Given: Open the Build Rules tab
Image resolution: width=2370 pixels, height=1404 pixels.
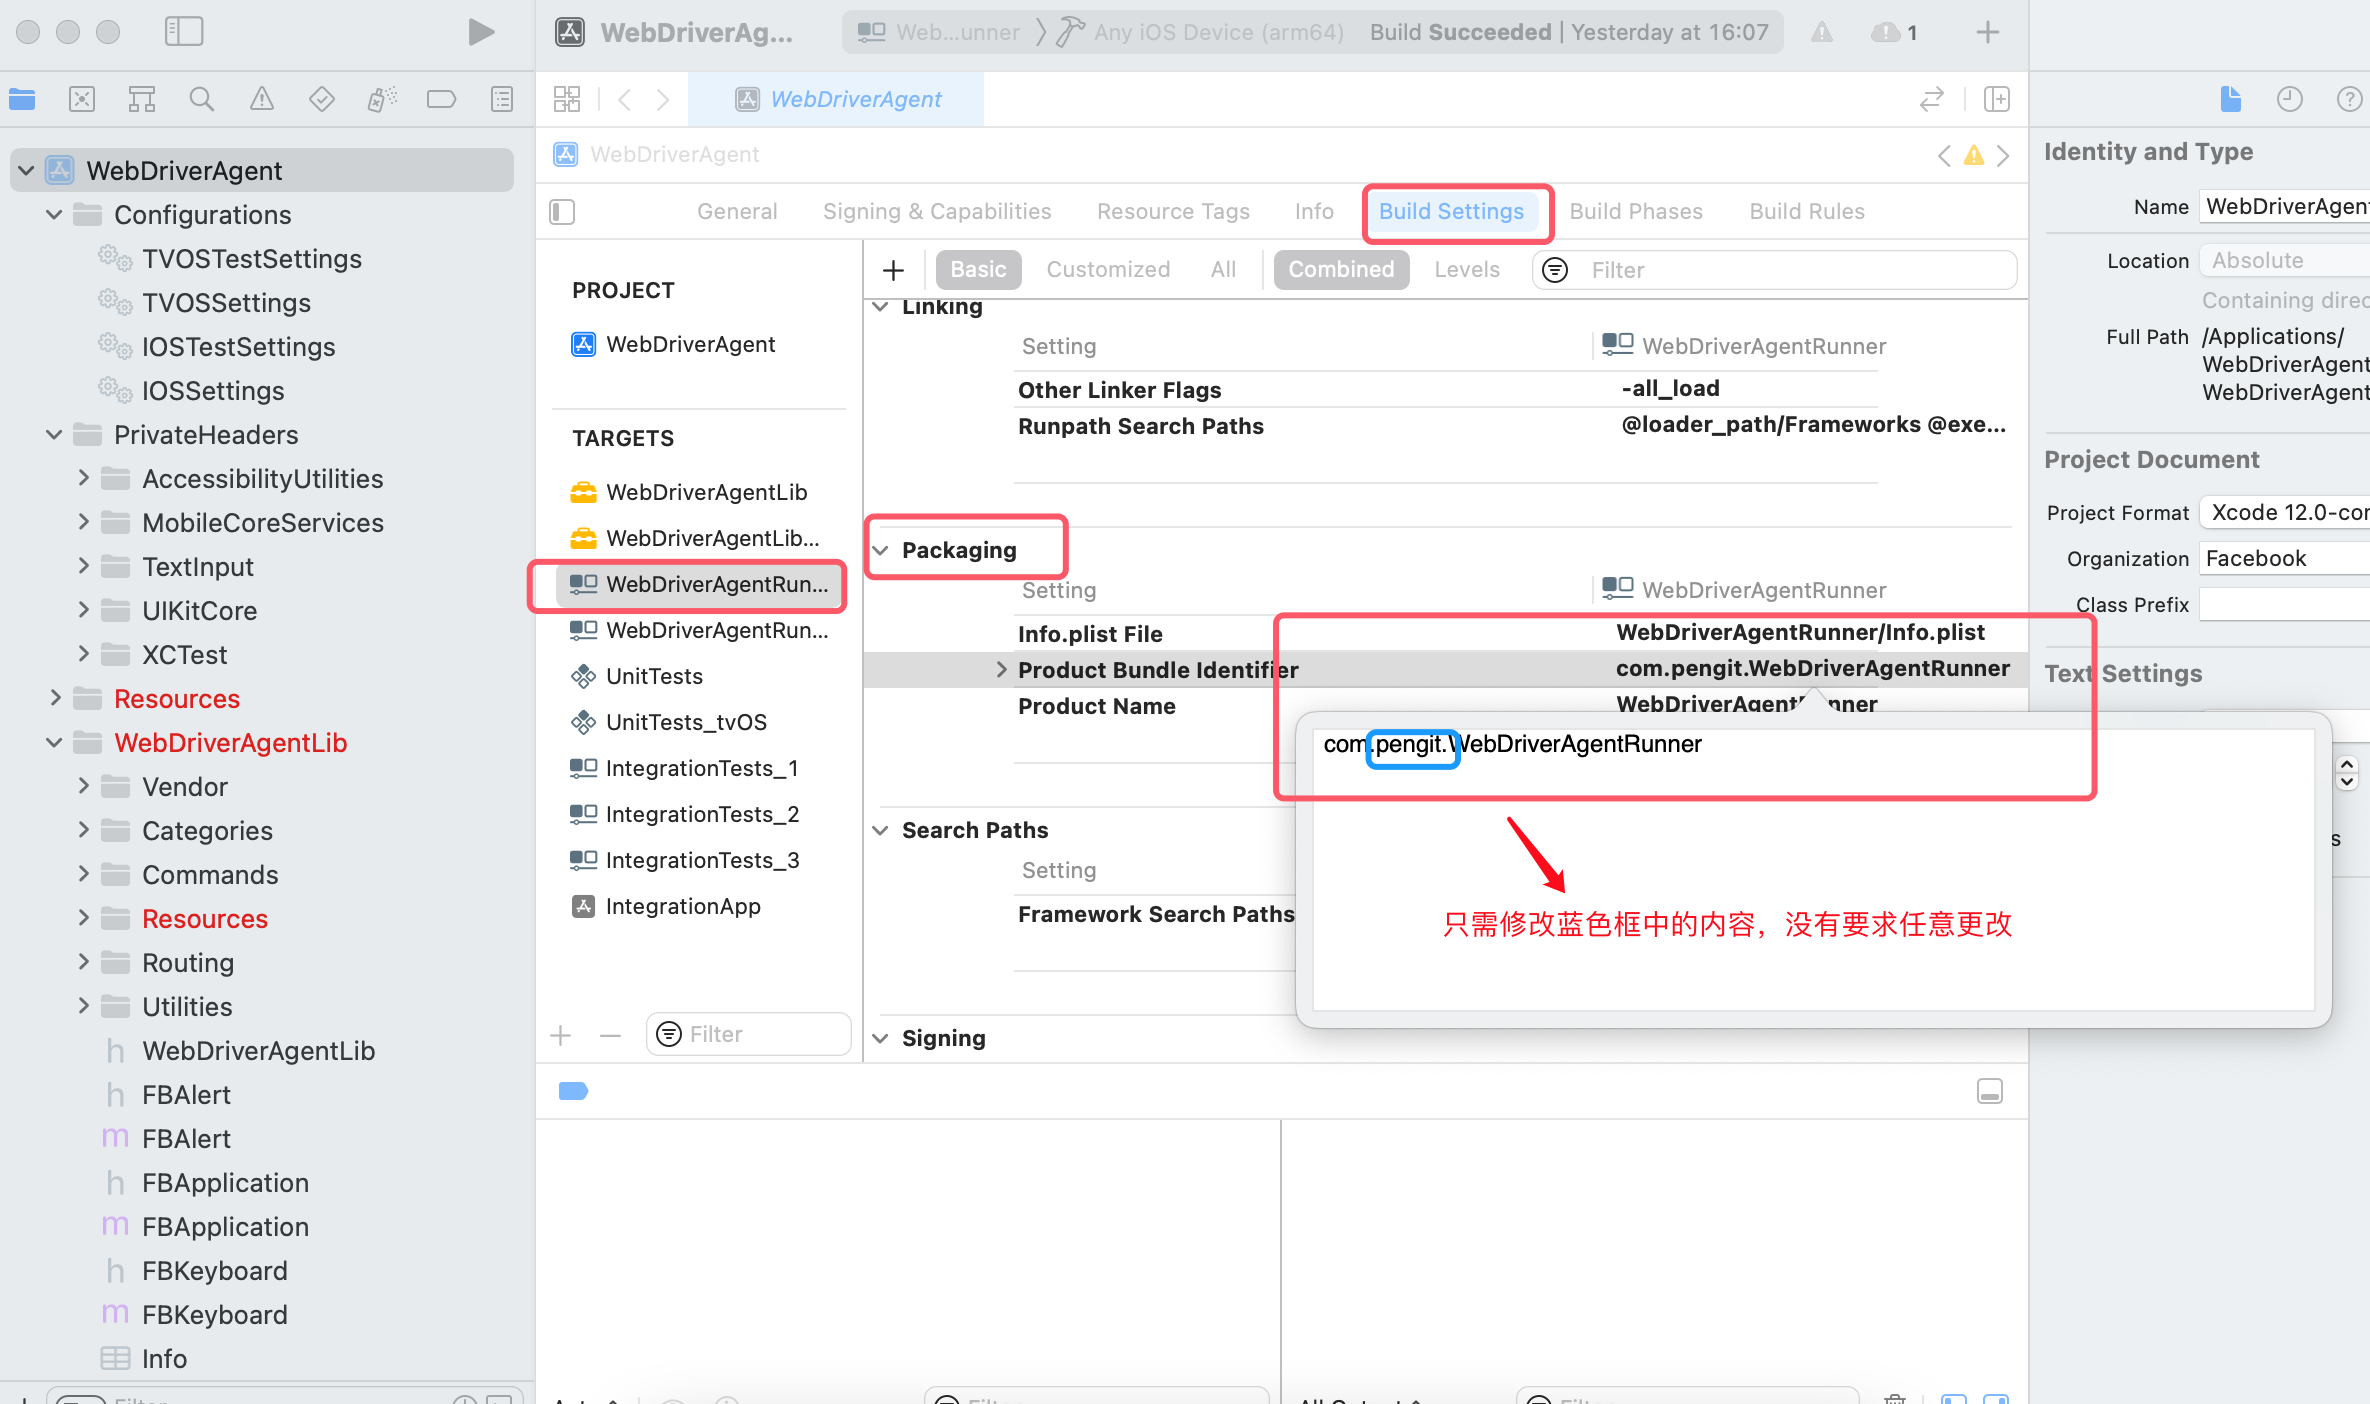Looking at the screenshot, I should [1807, 212].
